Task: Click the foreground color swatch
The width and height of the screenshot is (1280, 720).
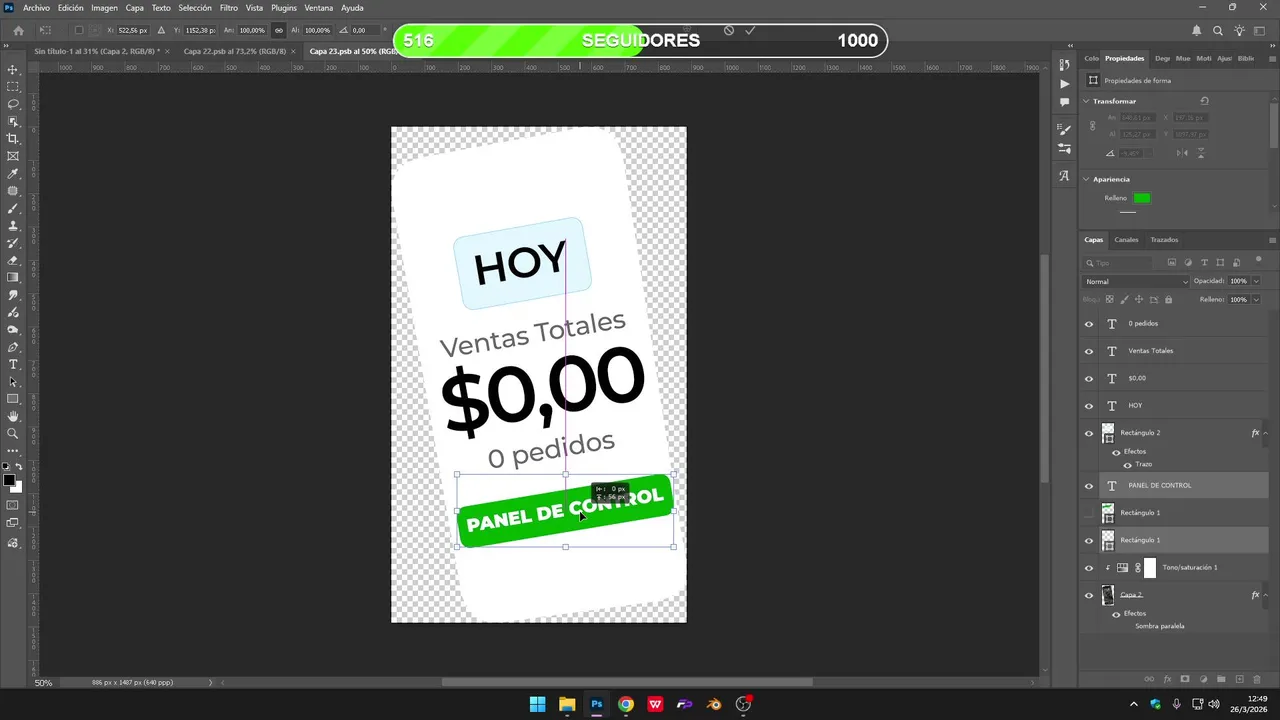Action: pyautogui.click(x=9, y=481)
